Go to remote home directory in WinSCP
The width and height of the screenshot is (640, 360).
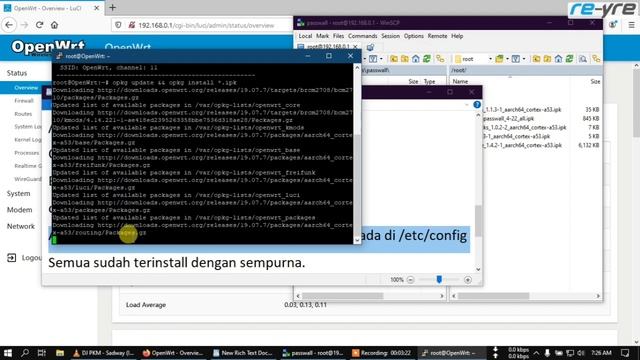click(x=558, y=59)
